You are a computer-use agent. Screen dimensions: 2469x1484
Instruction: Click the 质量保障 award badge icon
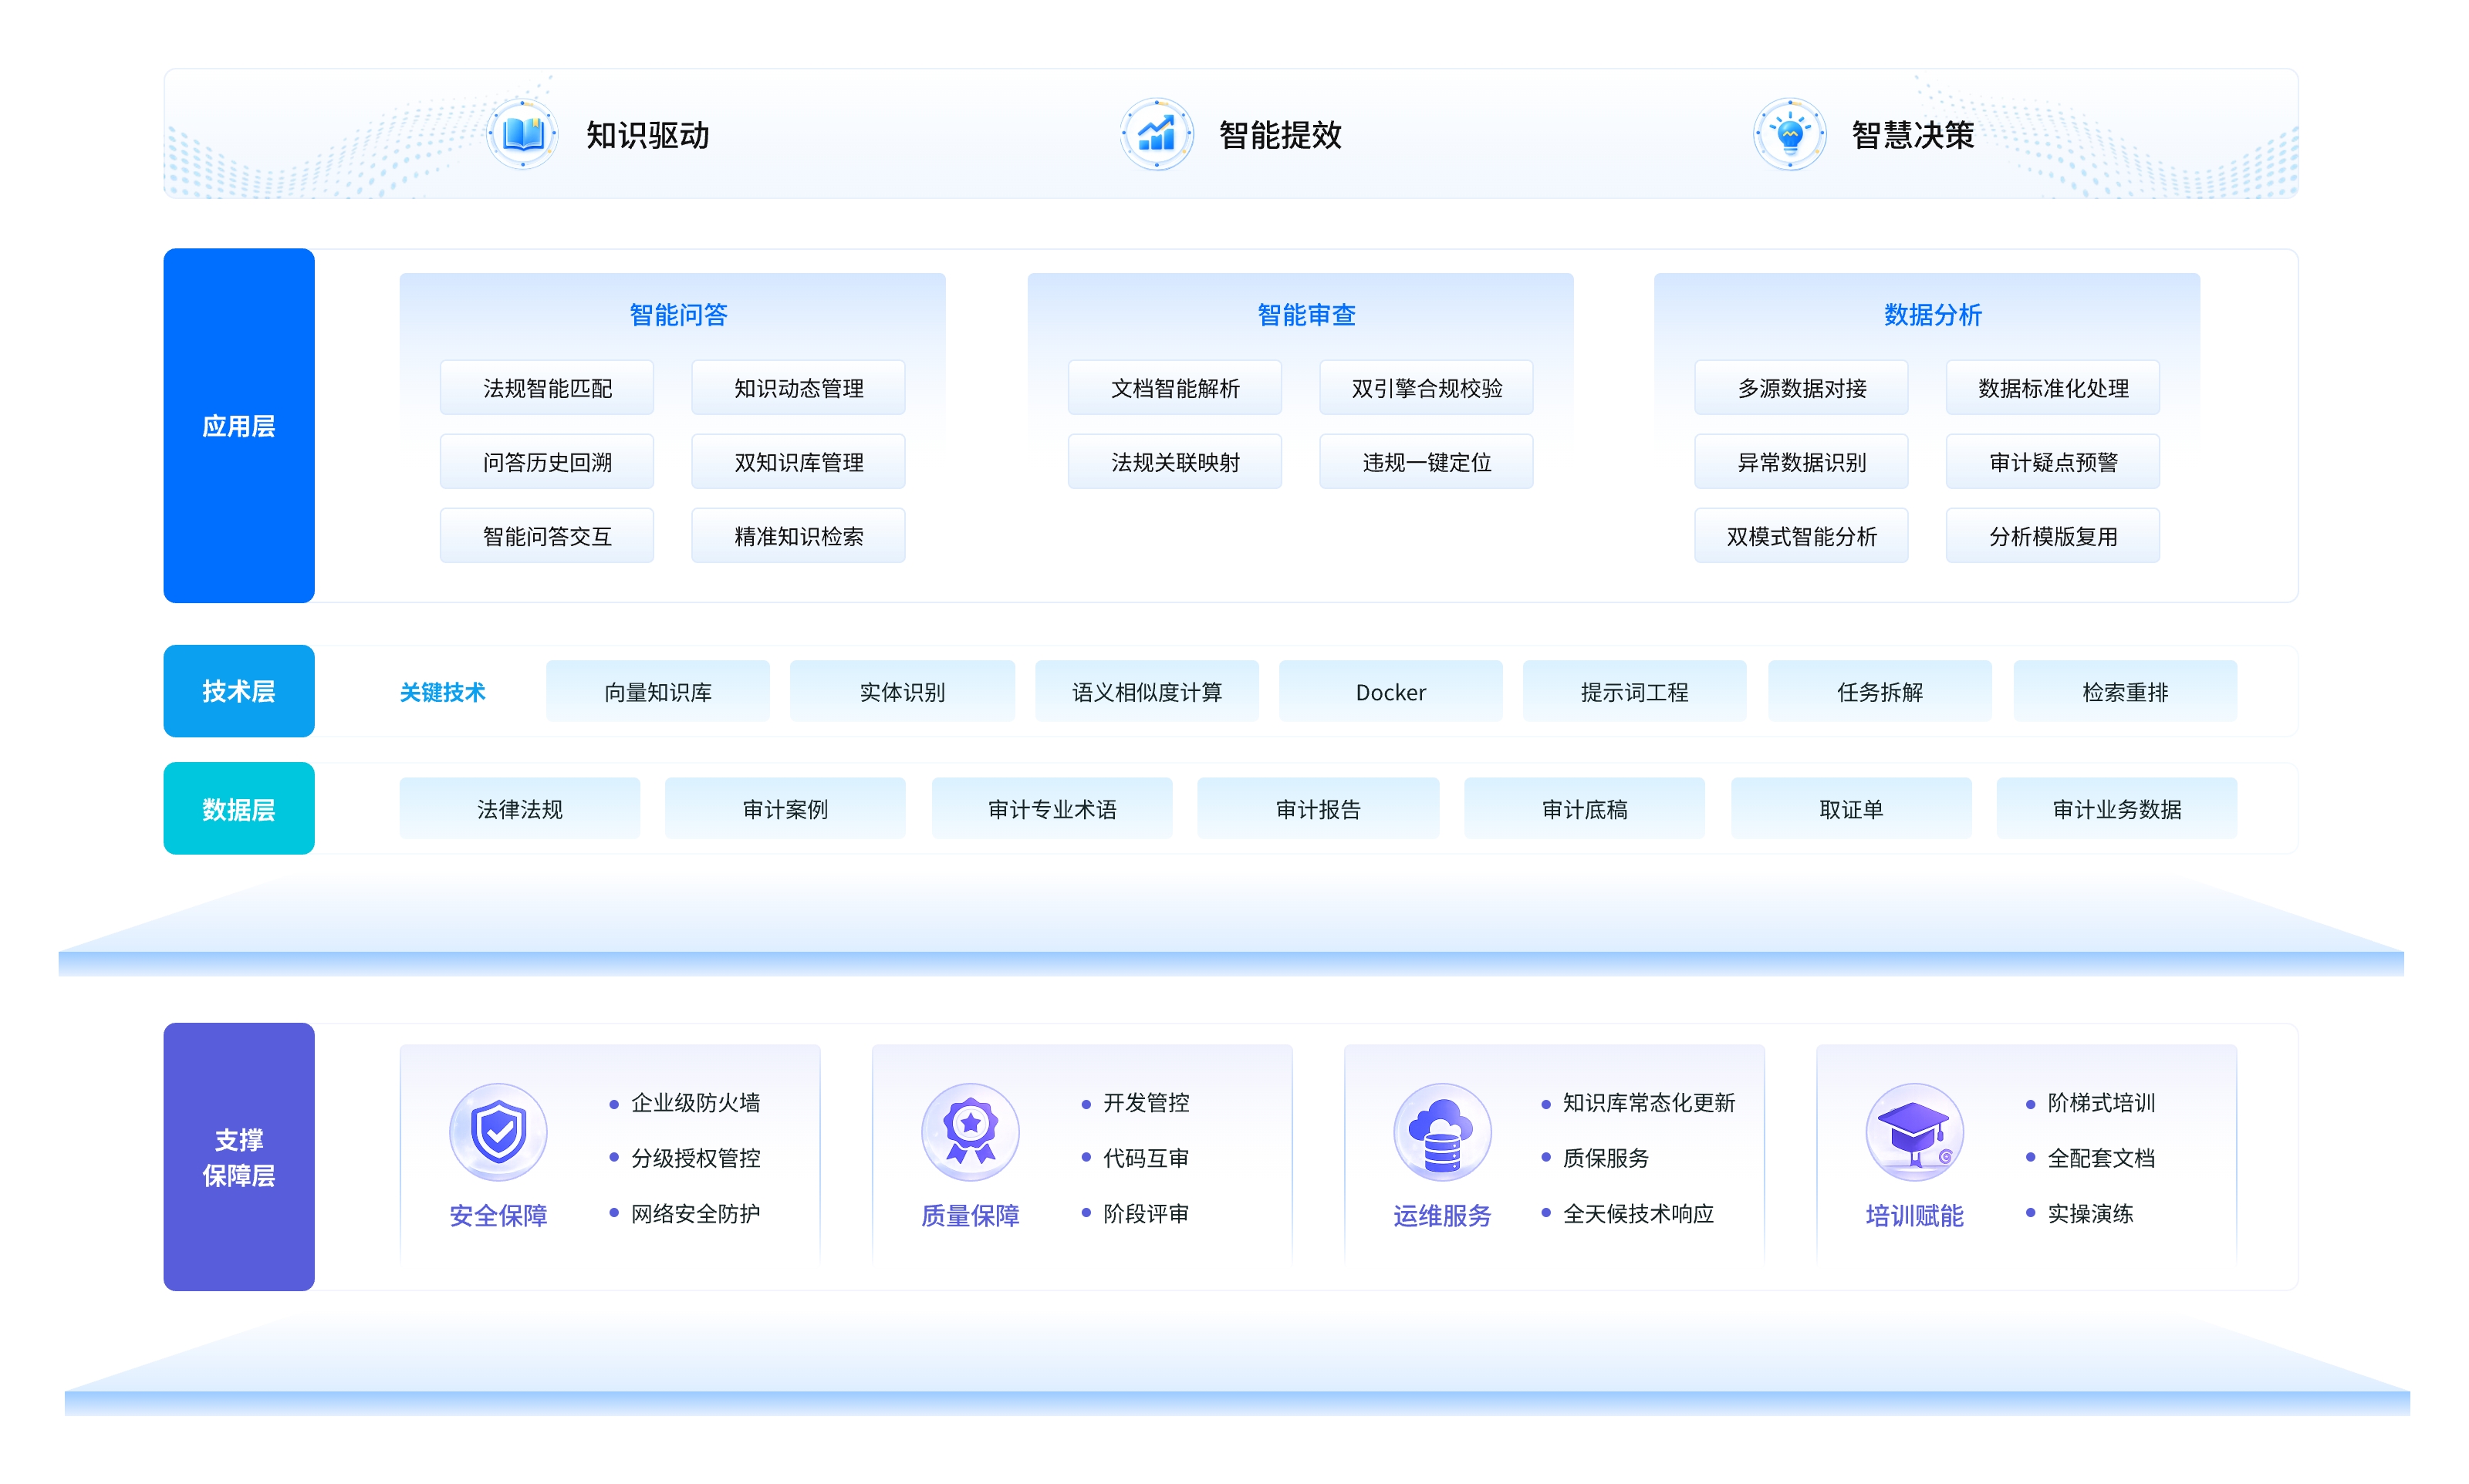point(970,1132)
